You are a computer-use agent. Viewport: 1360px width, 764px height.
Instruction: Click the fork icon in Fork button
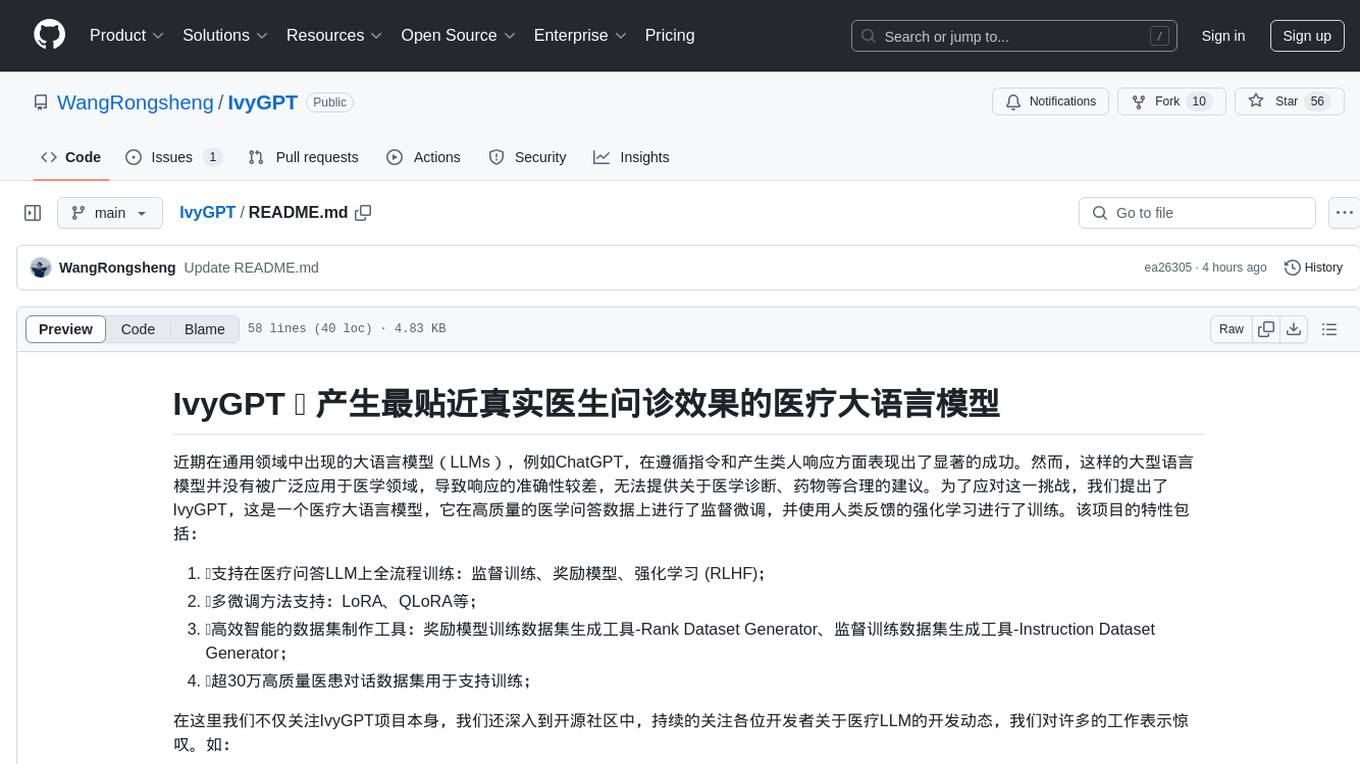(x=1139, y=102)
